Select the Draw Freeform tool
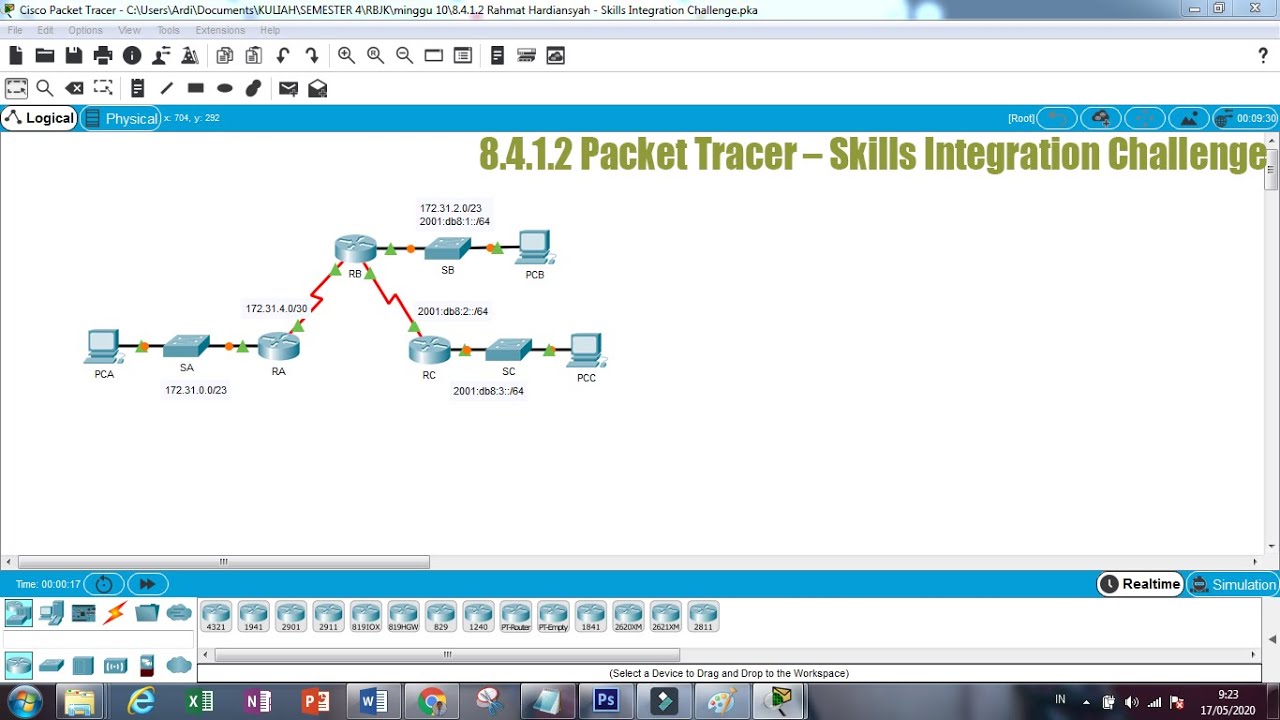Screen dimensions: 1280x720 (254, 88)
